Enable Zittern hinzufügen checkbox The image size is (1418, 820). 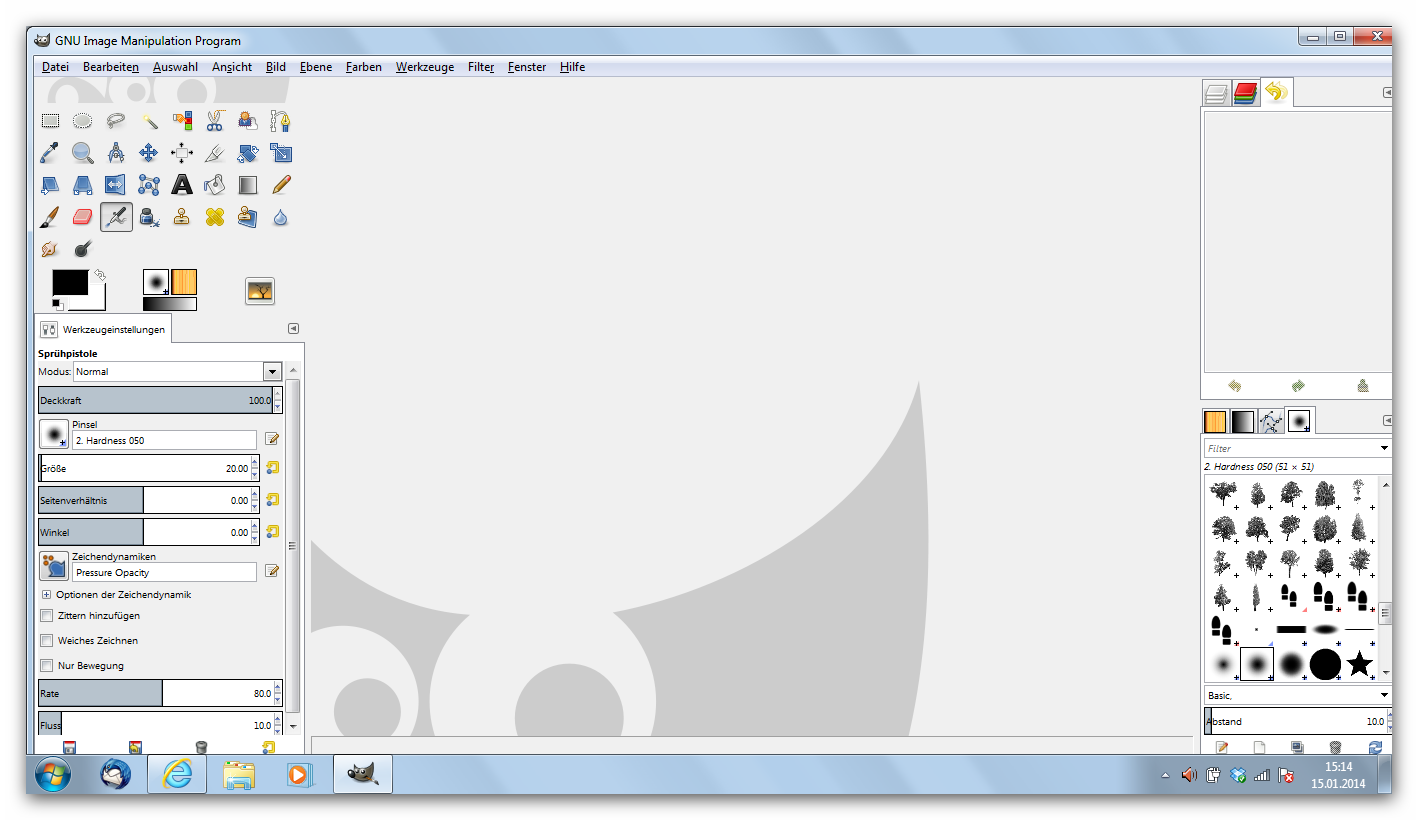click(x=46, y=616)
